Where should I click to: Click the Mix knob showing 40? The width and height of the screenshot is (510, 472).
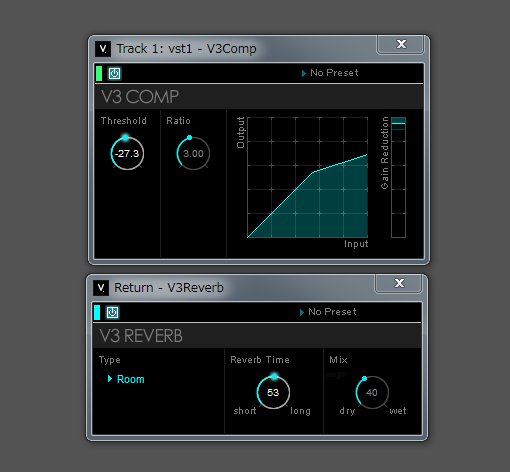point(372,392)
